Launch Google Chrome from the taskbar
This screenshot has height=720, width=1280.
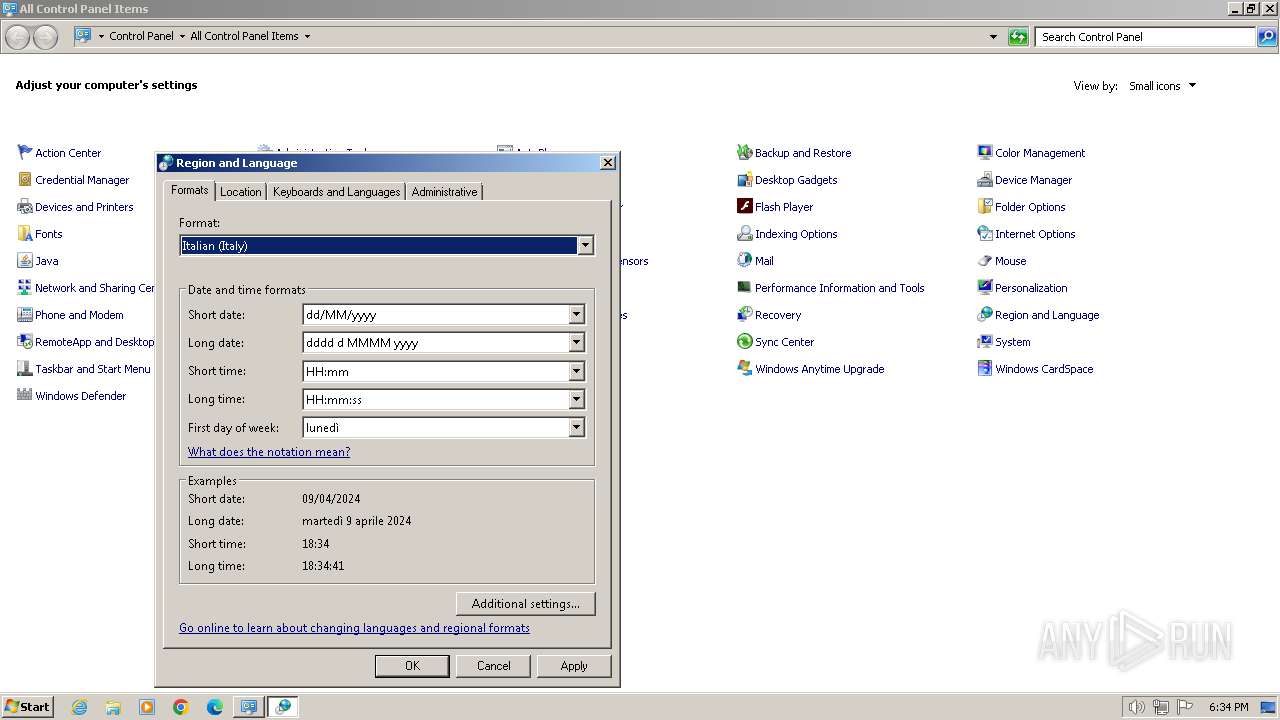pos(181,707)
